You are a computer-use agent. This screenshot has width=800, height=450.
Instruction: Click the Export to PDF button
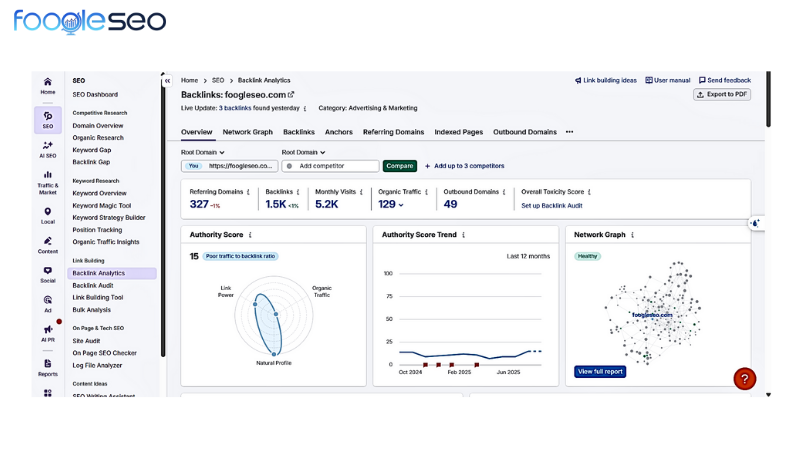[x=721, y=95]
